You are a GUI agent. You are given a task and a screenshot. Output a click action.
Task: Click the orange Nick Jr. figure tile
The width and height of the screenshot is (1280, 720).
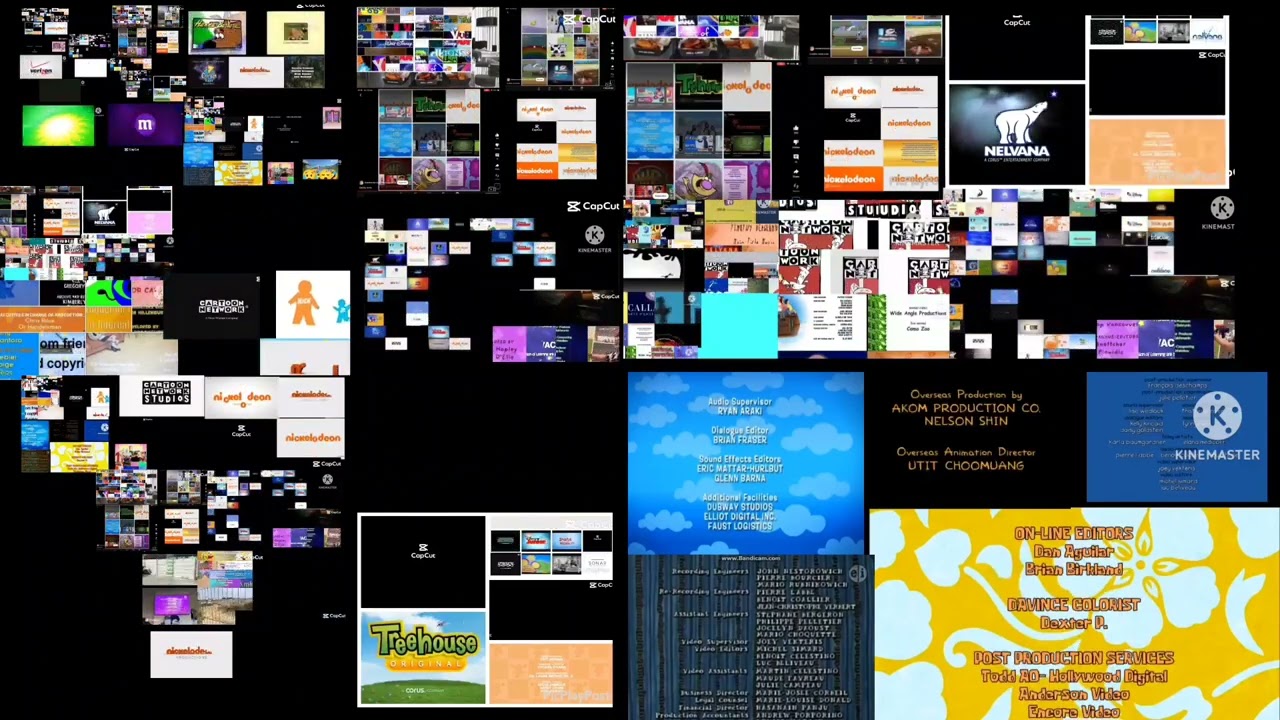312,304
